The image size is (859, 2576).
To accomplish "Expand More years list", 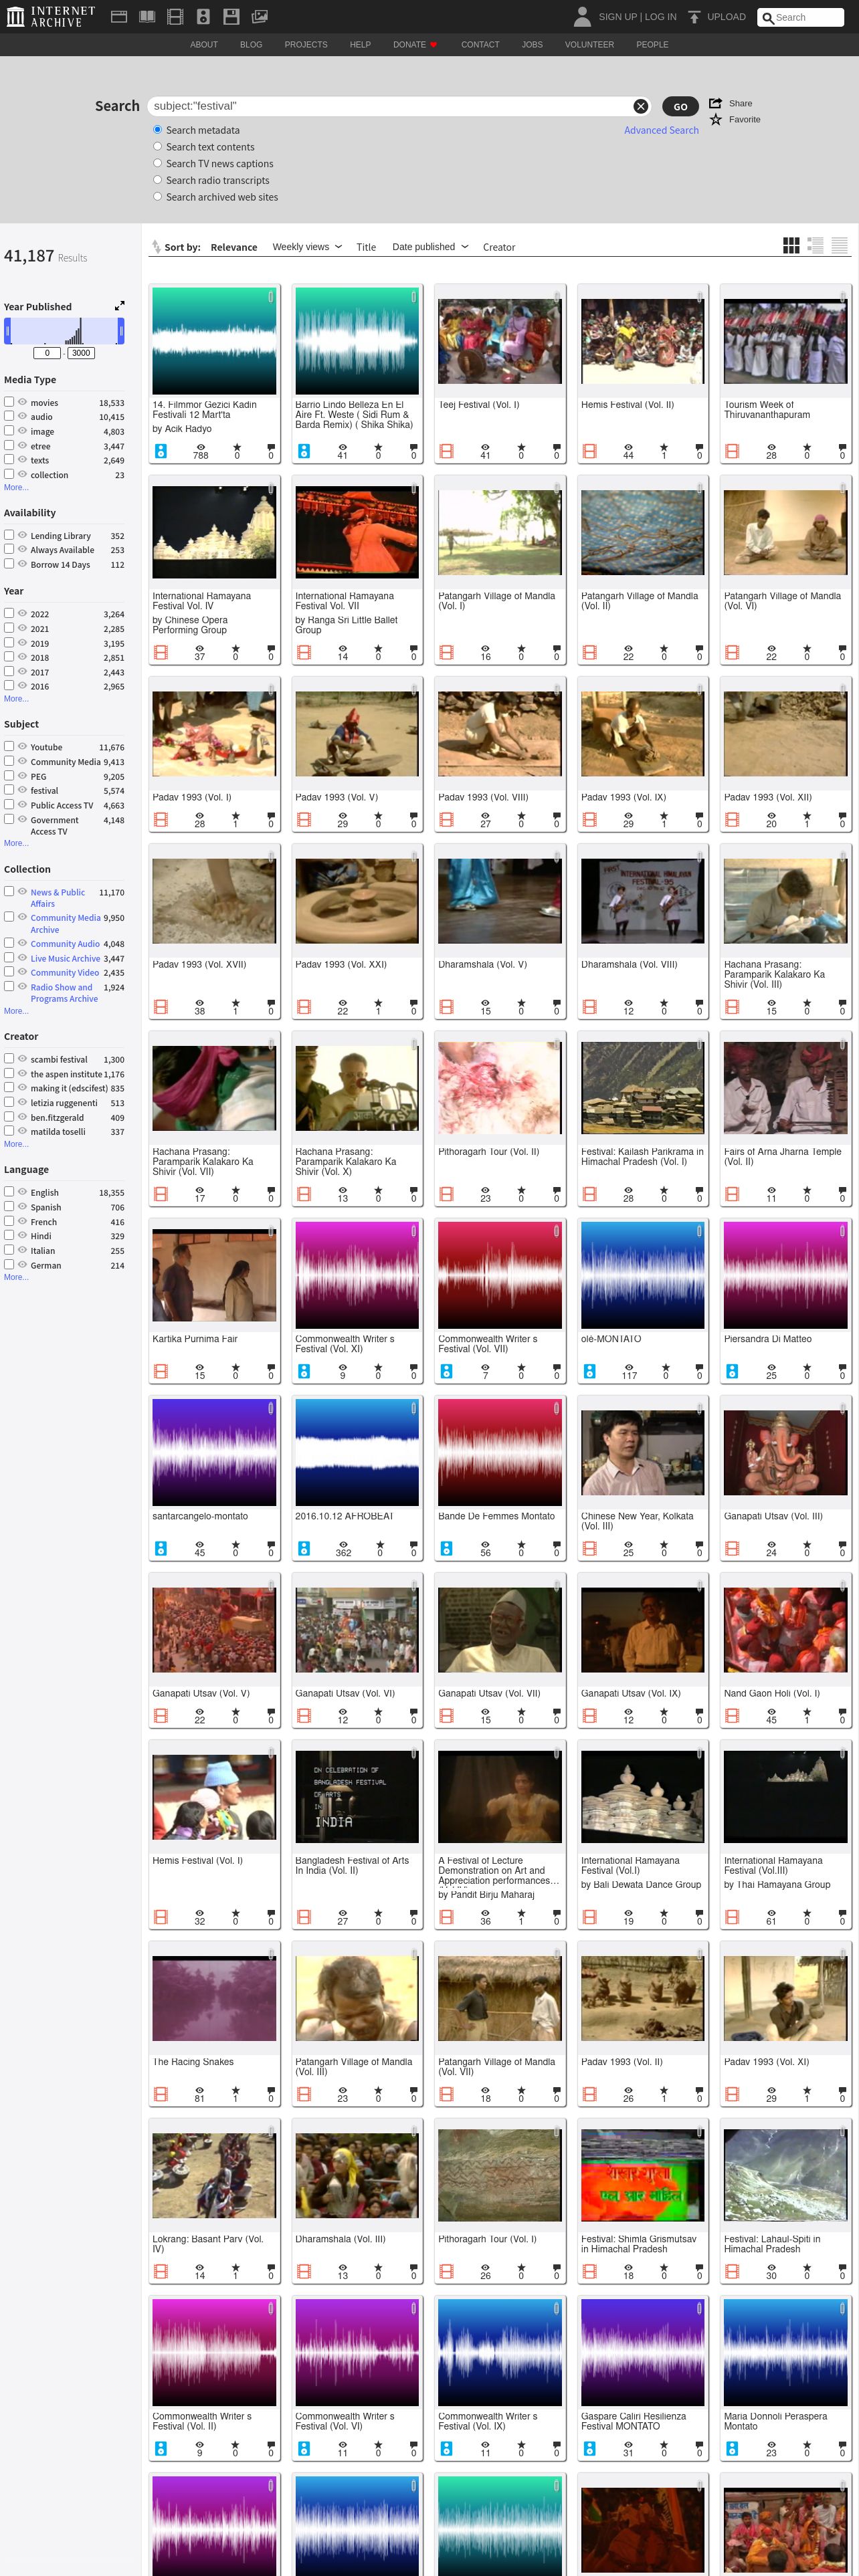I will pyautogui.click(x=16, y=699).
